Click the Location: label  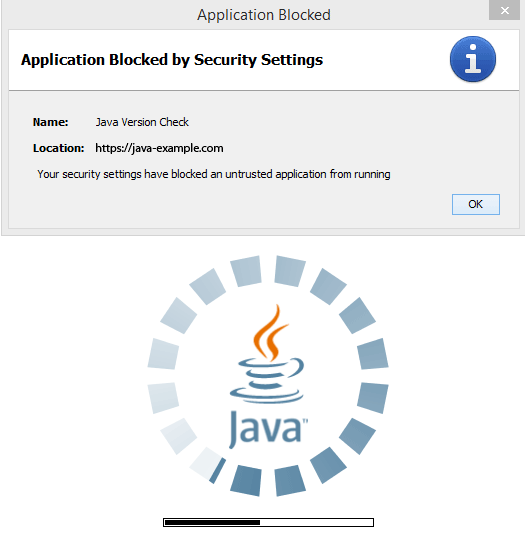pos(58,148)
